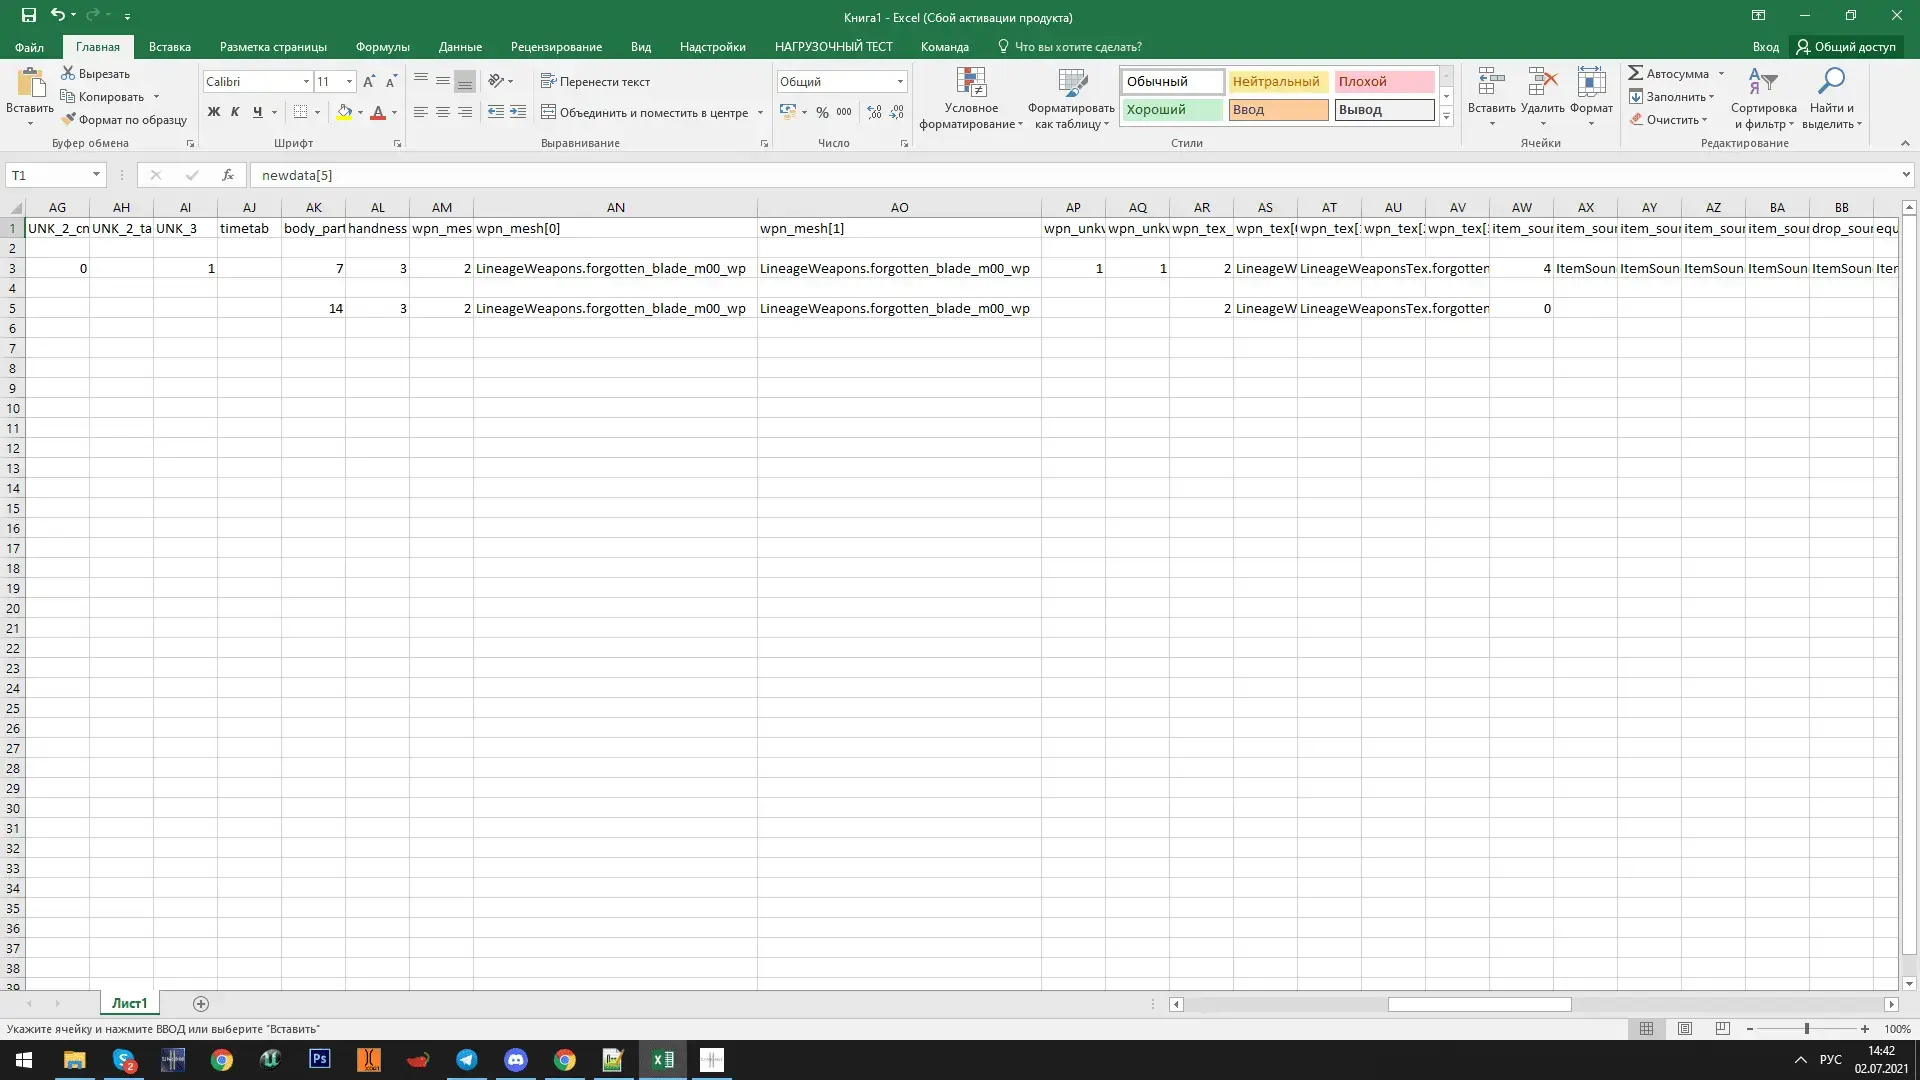Open Find and Select (Найти и выделить)
The image size is (1920, 1080).
pos(1831,98)
